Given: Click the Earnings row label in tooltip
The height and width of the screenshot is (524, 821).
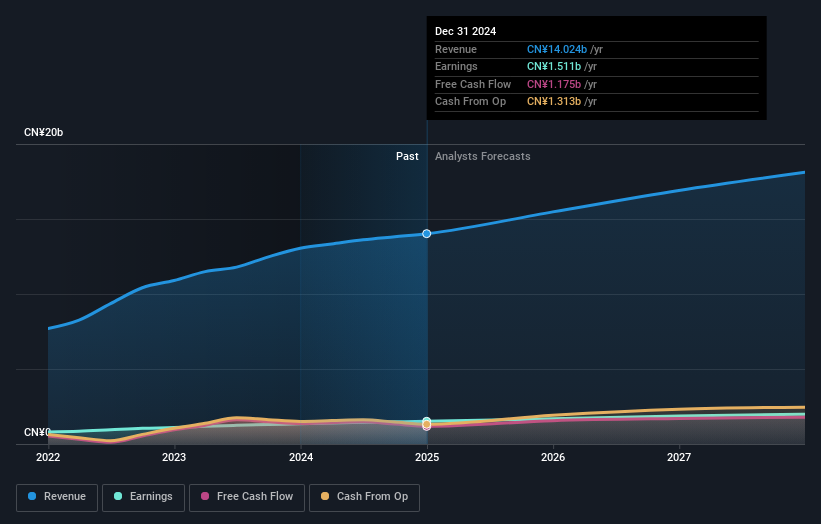Looking at the screenshot, I should point(456,66).
